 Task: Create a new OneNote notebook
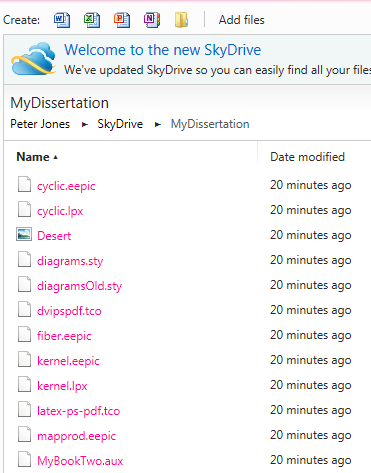click(x=152, y=20)
